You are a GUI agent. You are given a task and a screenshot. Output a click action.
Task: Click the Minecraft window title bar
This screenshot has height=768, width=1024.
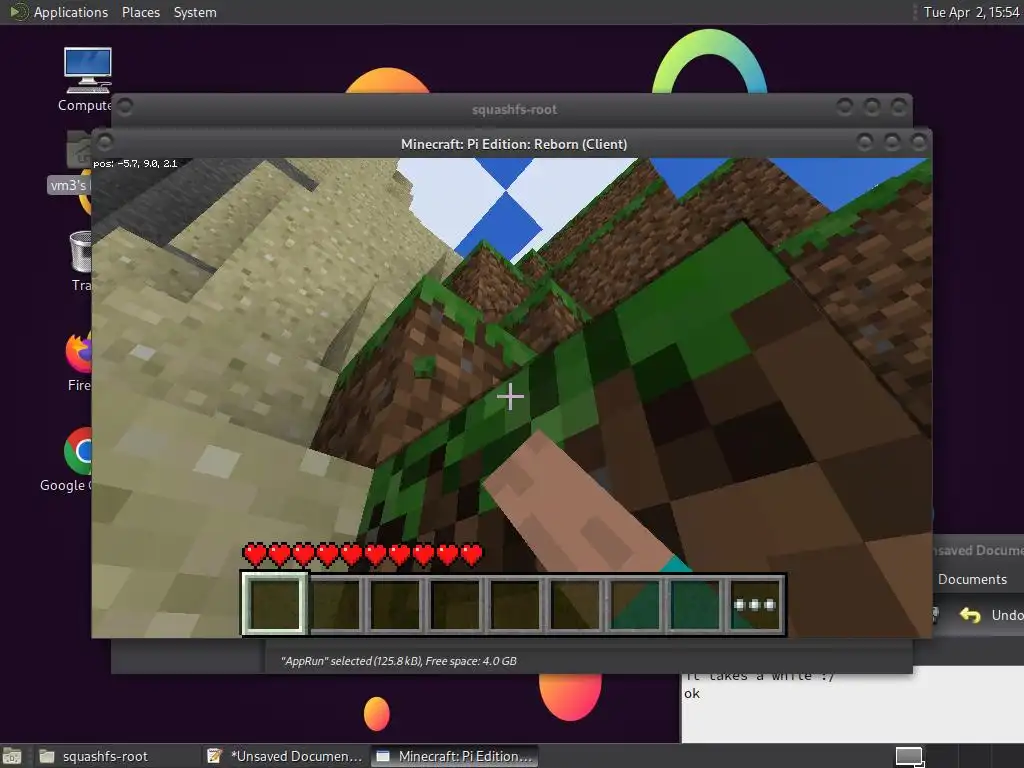tap(513, 144)
